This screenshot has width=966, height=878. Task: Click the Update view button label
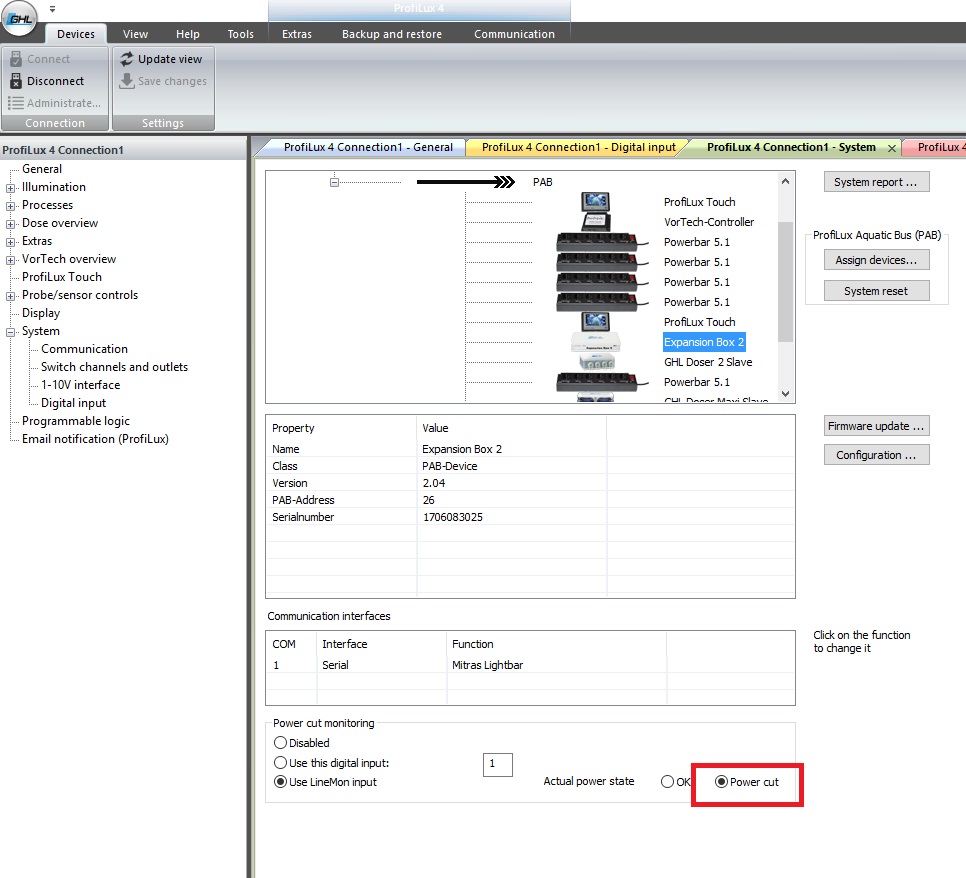point(169,59)
